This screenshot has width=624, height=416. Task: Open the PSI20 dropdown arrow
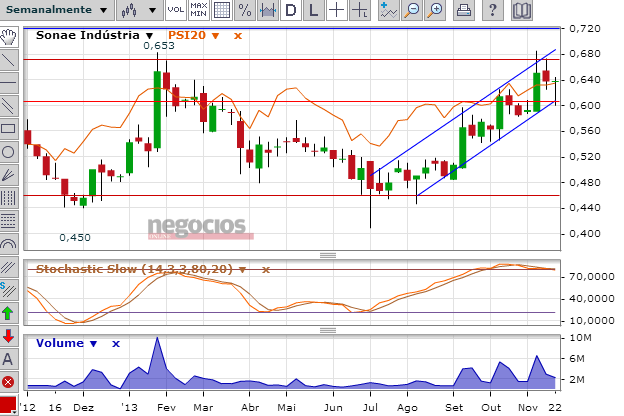point(215,36)
